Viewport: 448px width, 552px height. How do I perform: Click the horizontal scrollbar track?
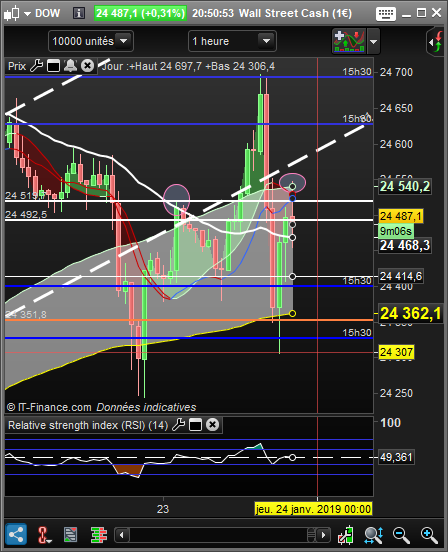(x=218, y=535)
